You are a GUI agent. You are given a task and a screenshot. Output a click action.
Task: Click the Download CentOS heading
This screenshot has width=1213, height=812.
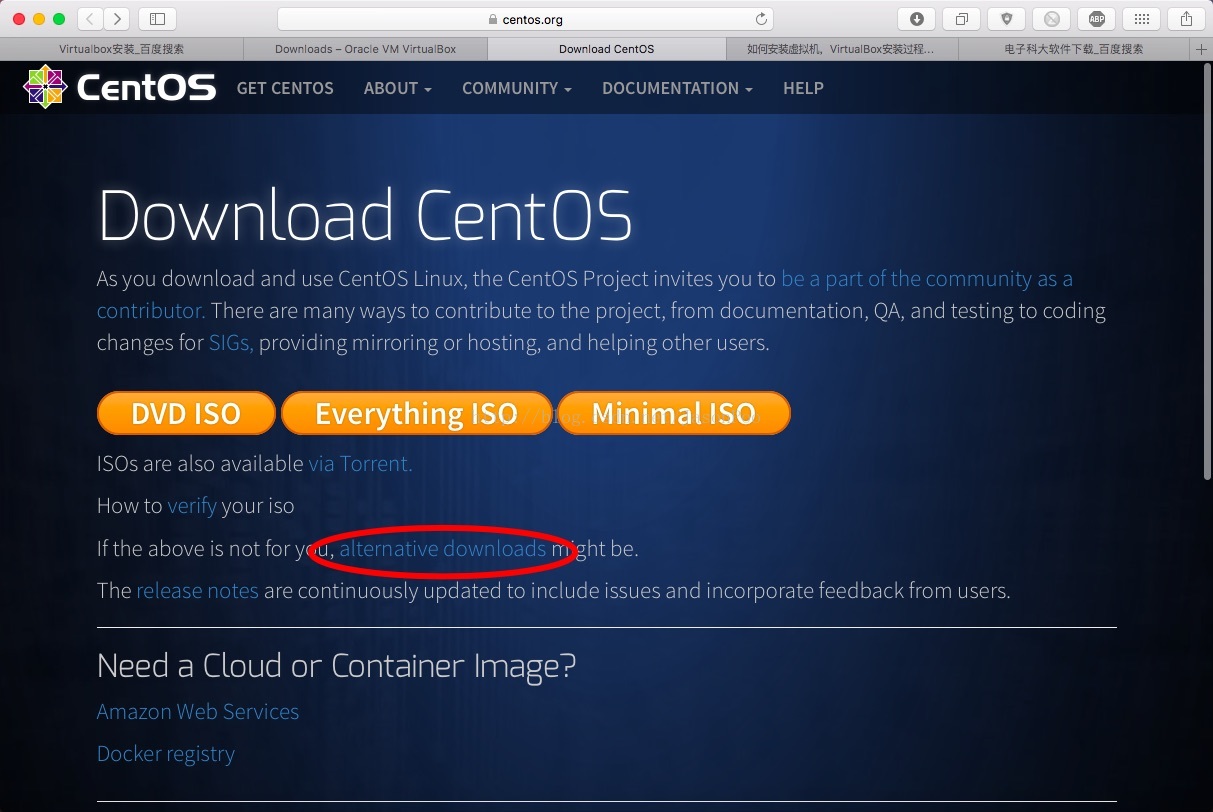click(365, 214)
